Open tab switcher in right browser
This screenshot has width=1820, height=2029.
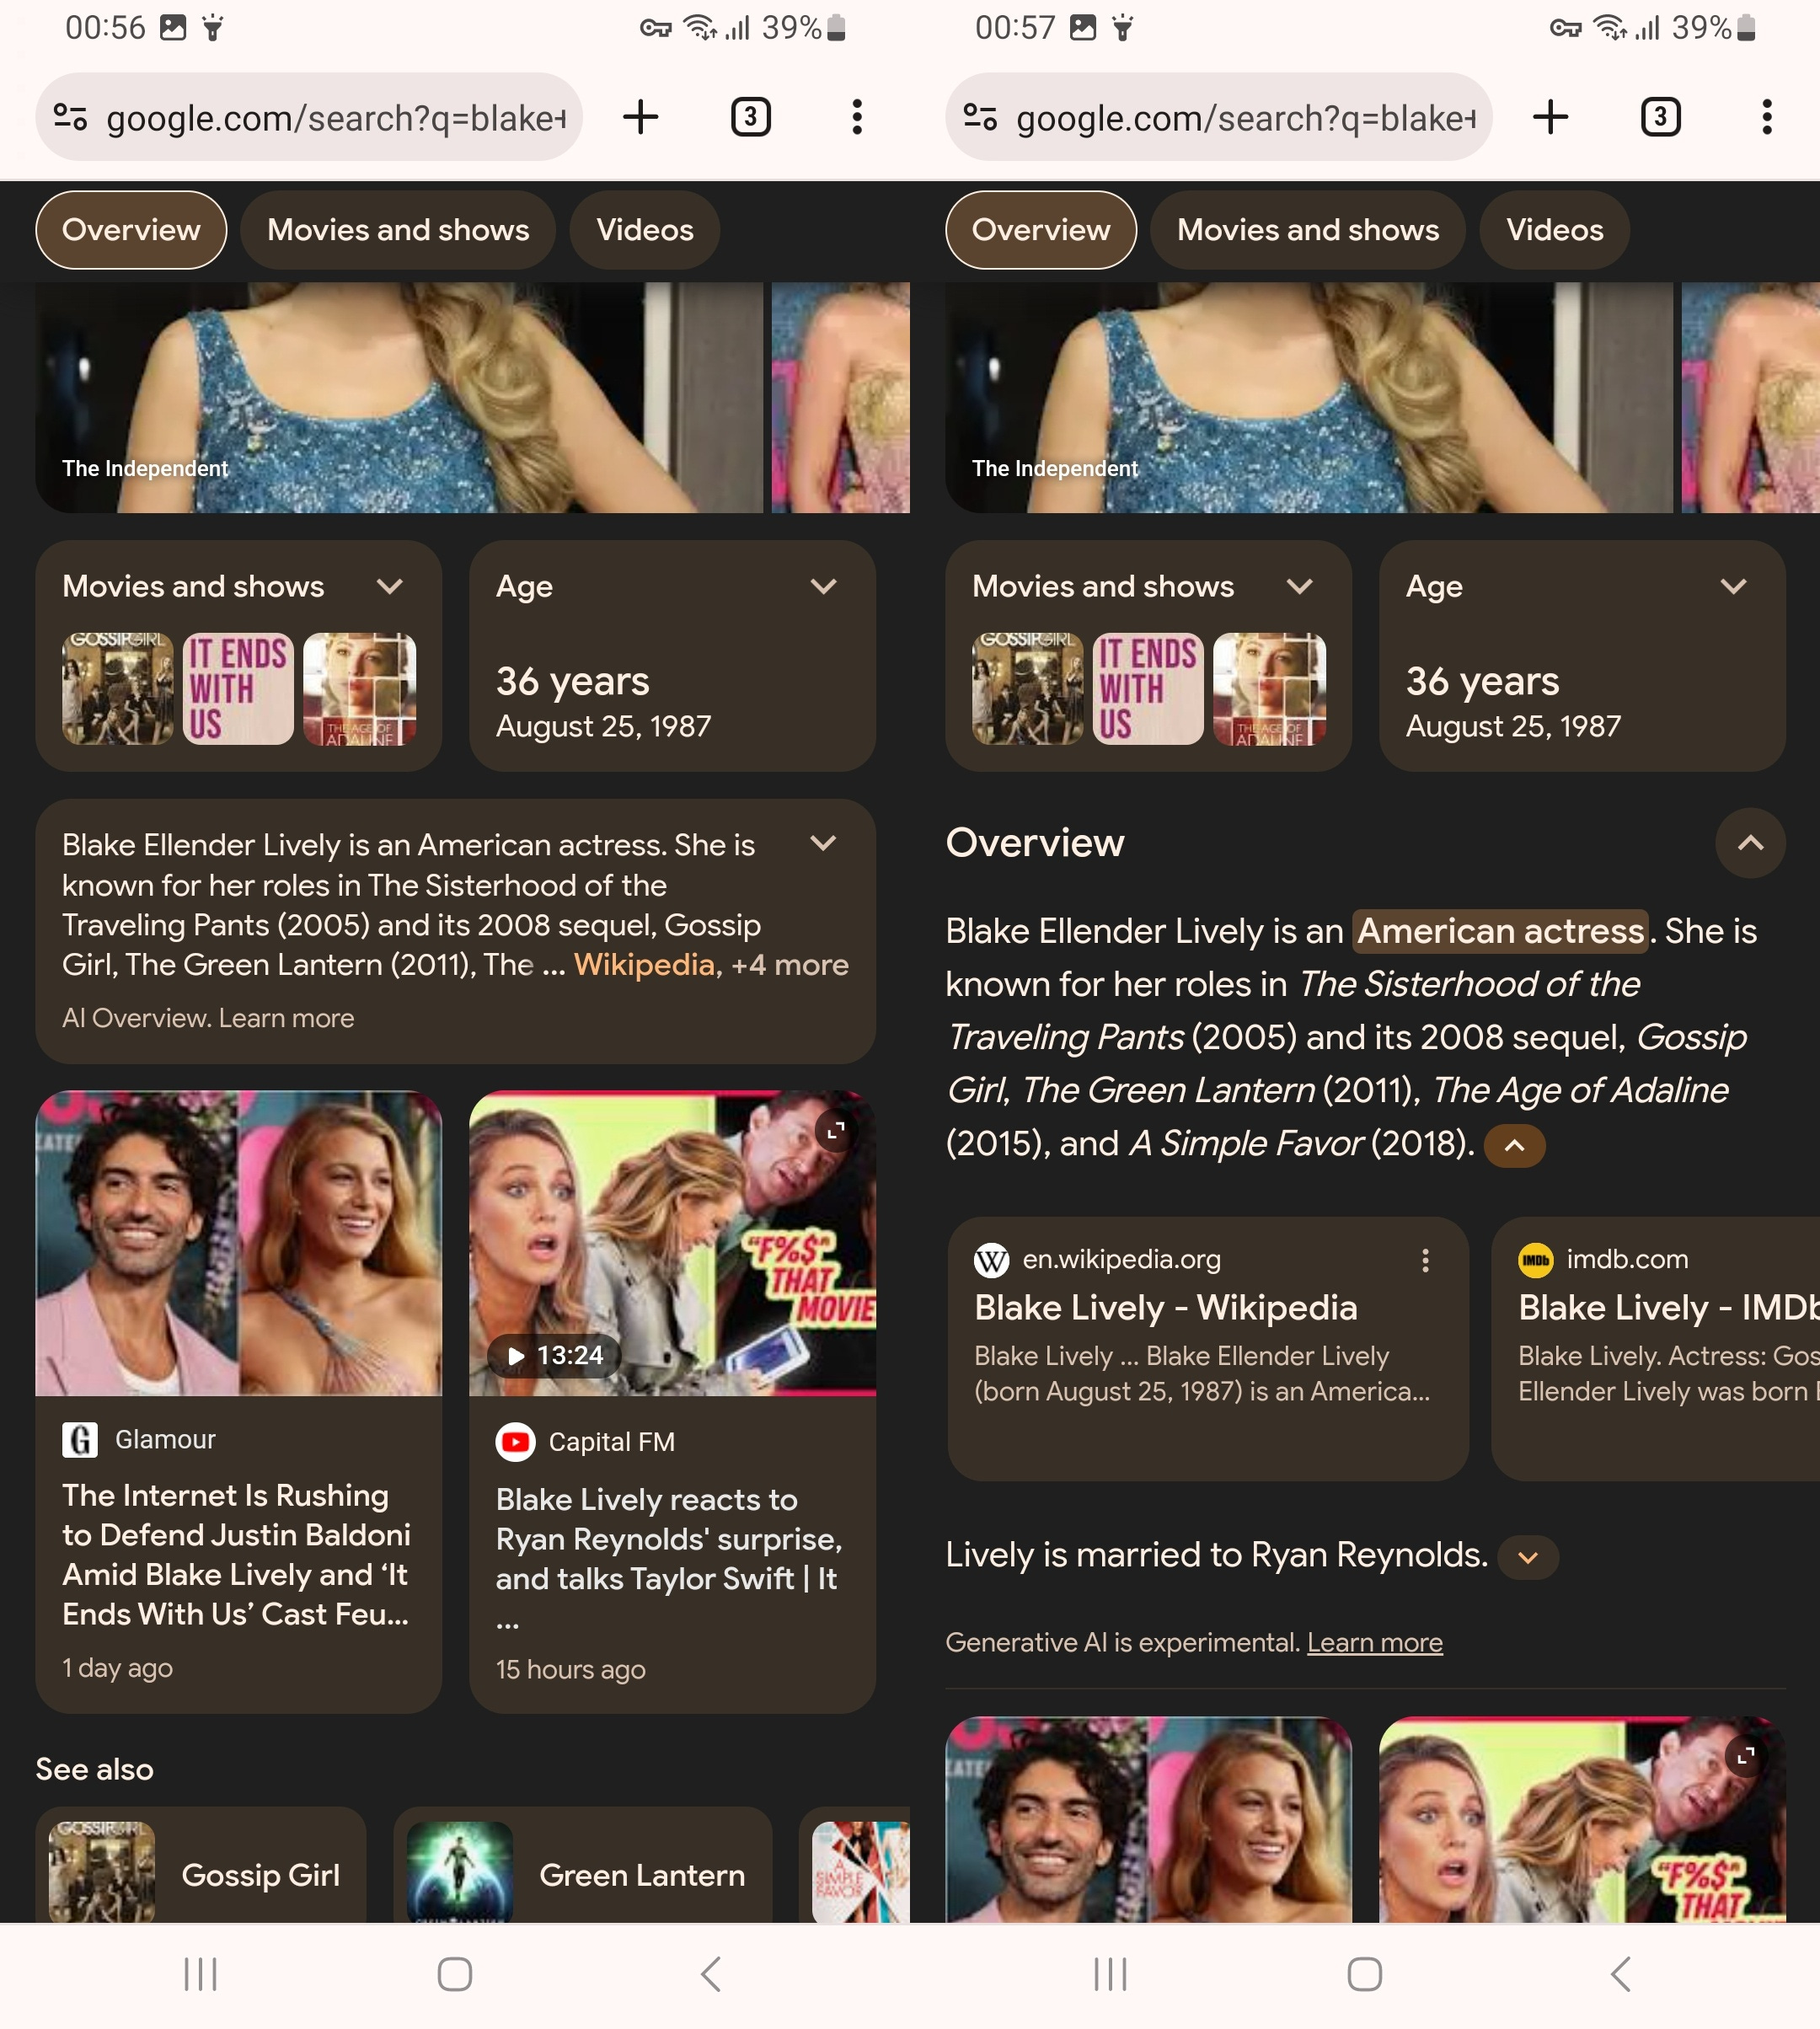pos(1661,117)
